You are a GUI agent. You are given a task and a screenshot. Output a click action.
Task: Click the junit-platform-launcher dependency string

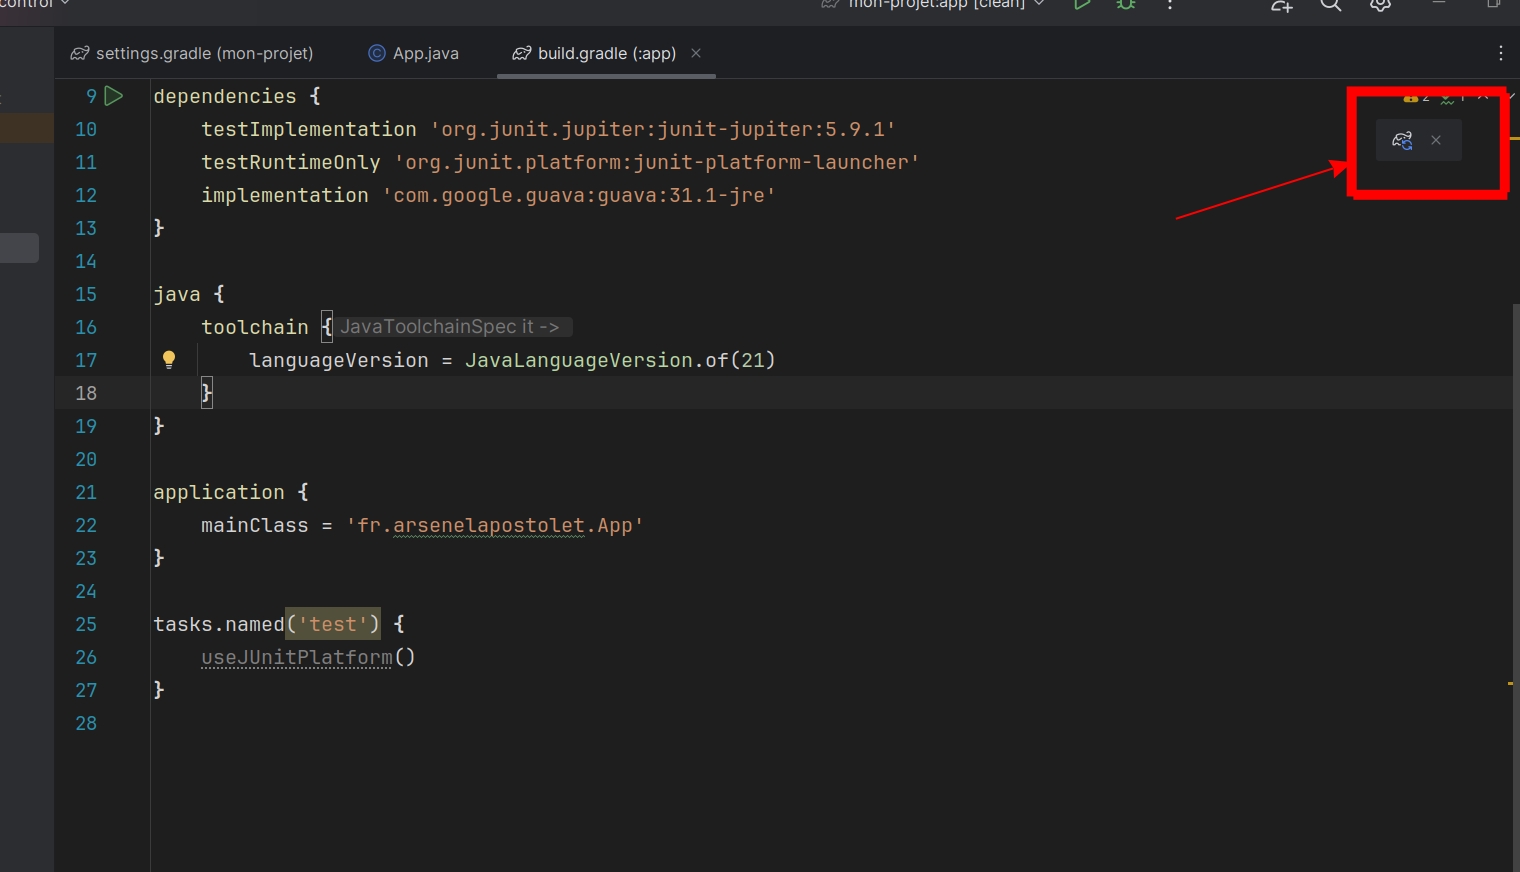657,162
